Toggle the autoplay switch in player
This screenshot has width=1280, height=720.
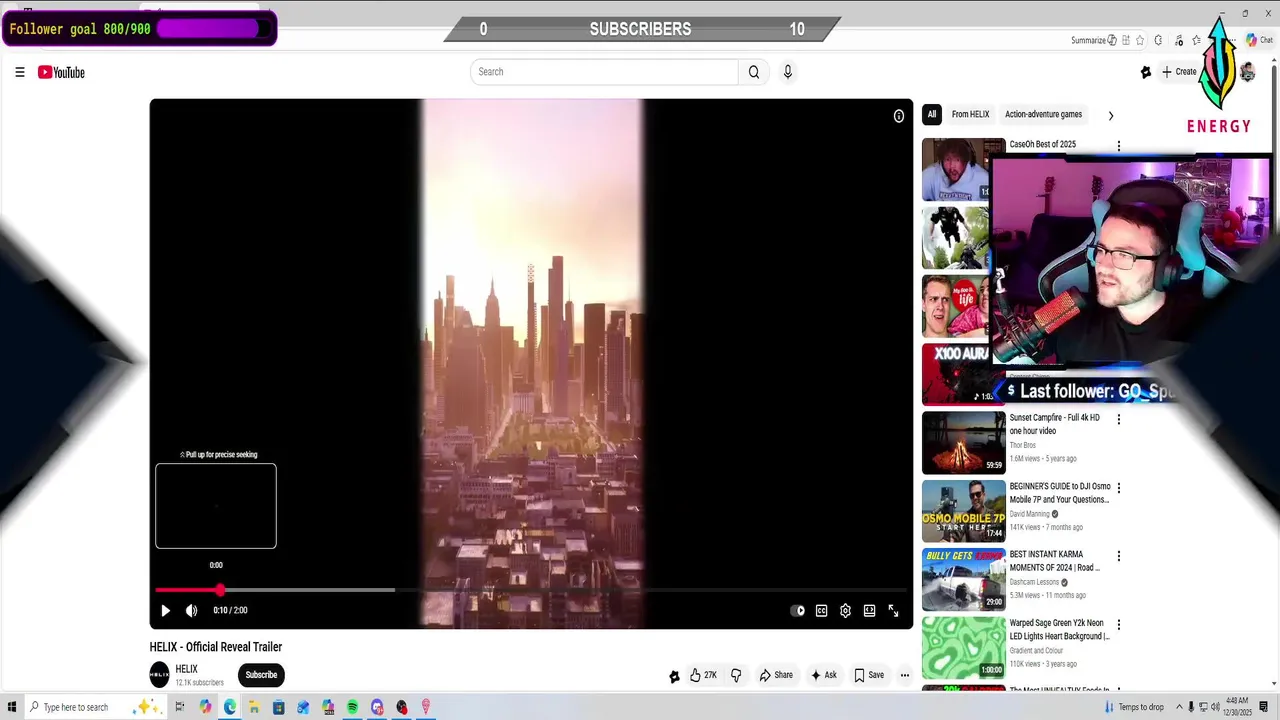[798, 611]
